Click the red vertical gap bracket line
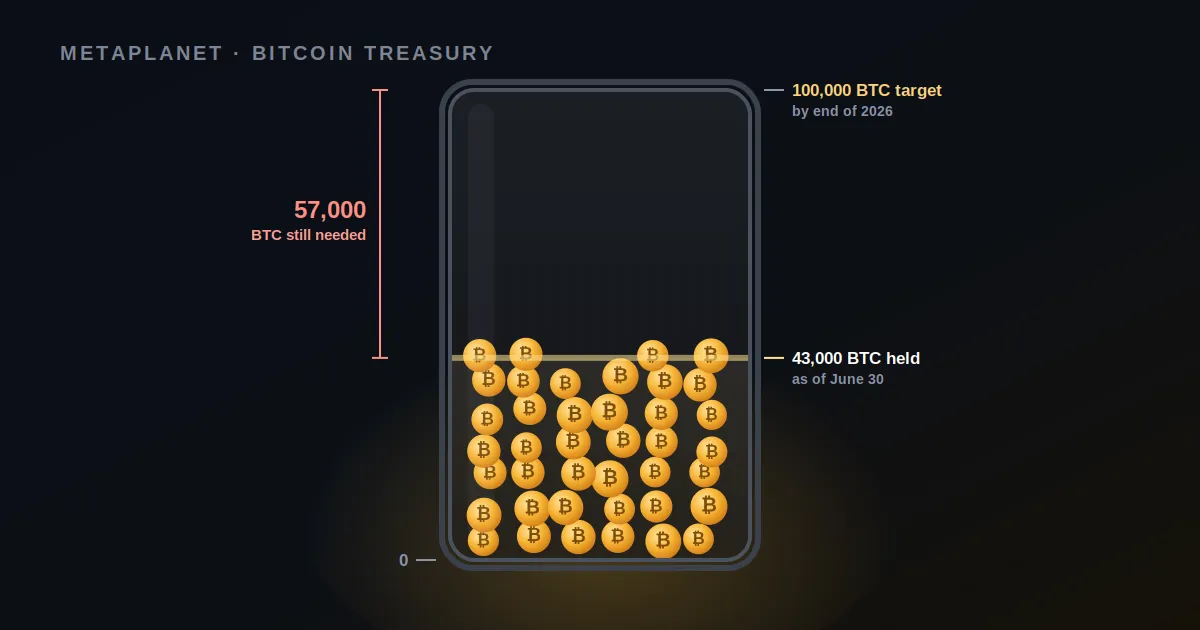 [380, 224]
